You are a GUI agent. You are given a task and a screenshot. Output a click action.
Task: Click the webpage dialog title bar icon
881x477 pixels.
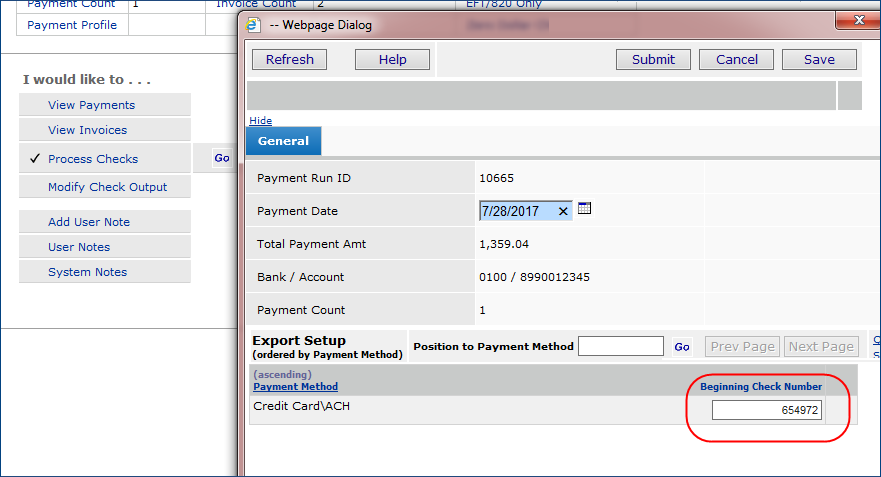253,25
